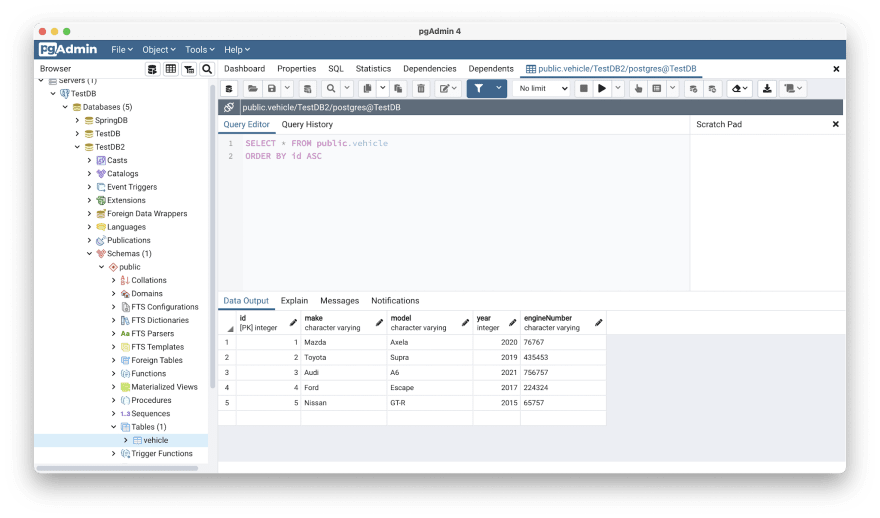
Task: Open the Macros toolbar menu
Action: pyautogui.click(x=793, y=89)
